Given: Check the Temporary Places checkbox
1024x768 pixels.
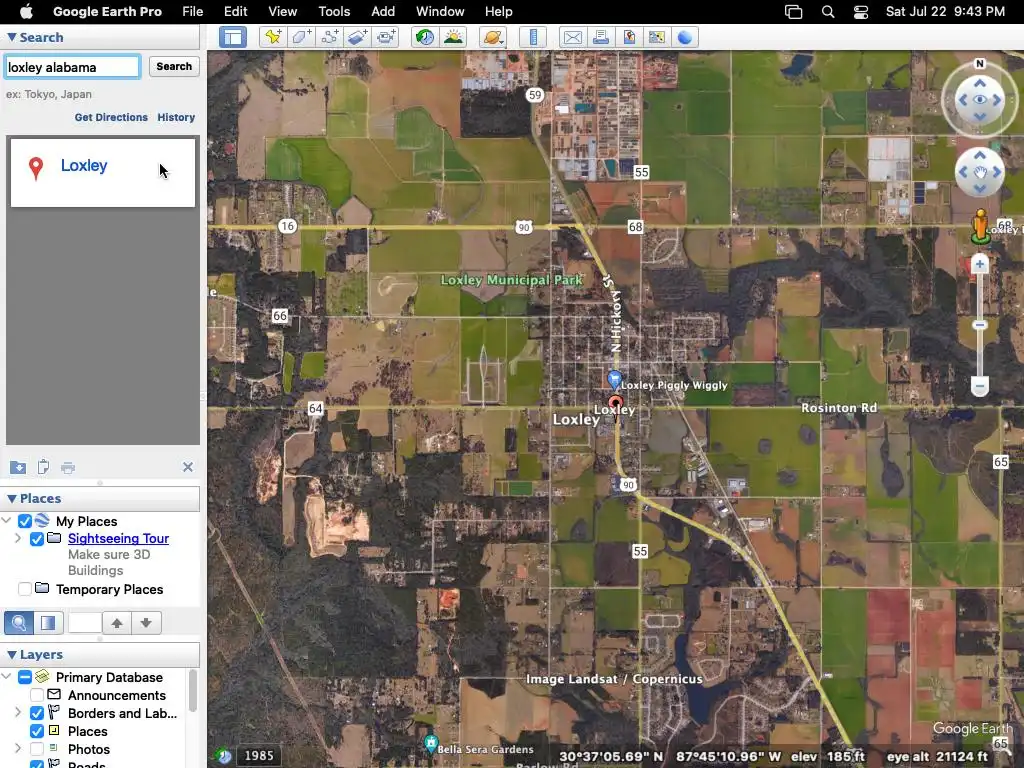Looking at the screenshot, I should (x=25, y=589).
